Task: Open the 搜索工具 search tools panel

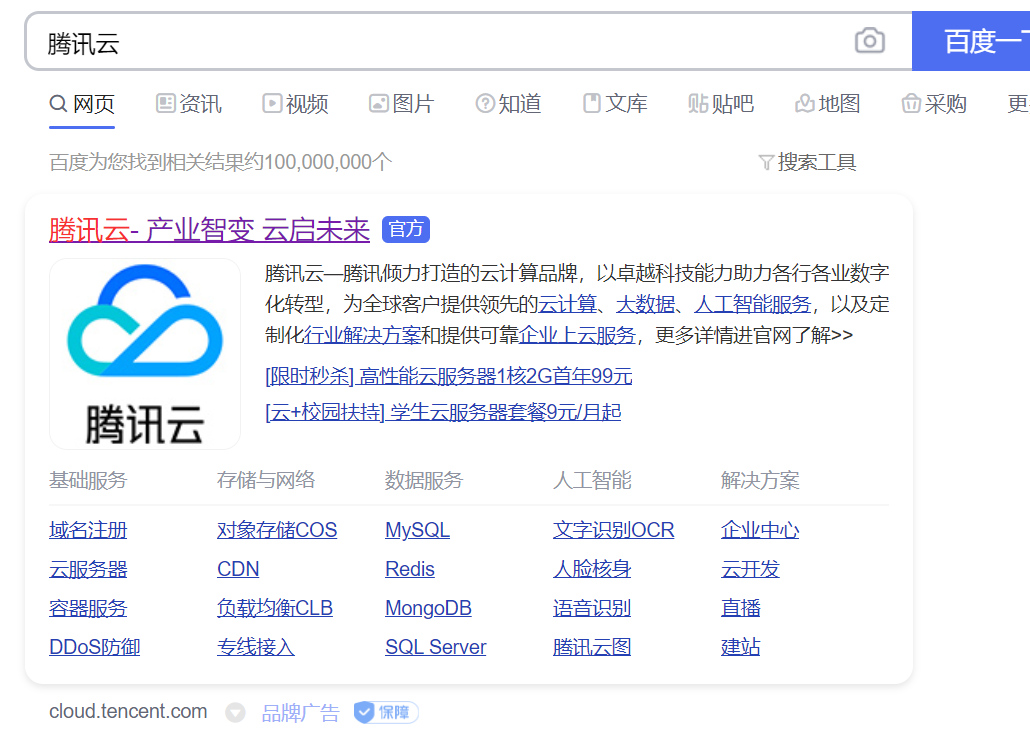Action: (x=818, y=162)
